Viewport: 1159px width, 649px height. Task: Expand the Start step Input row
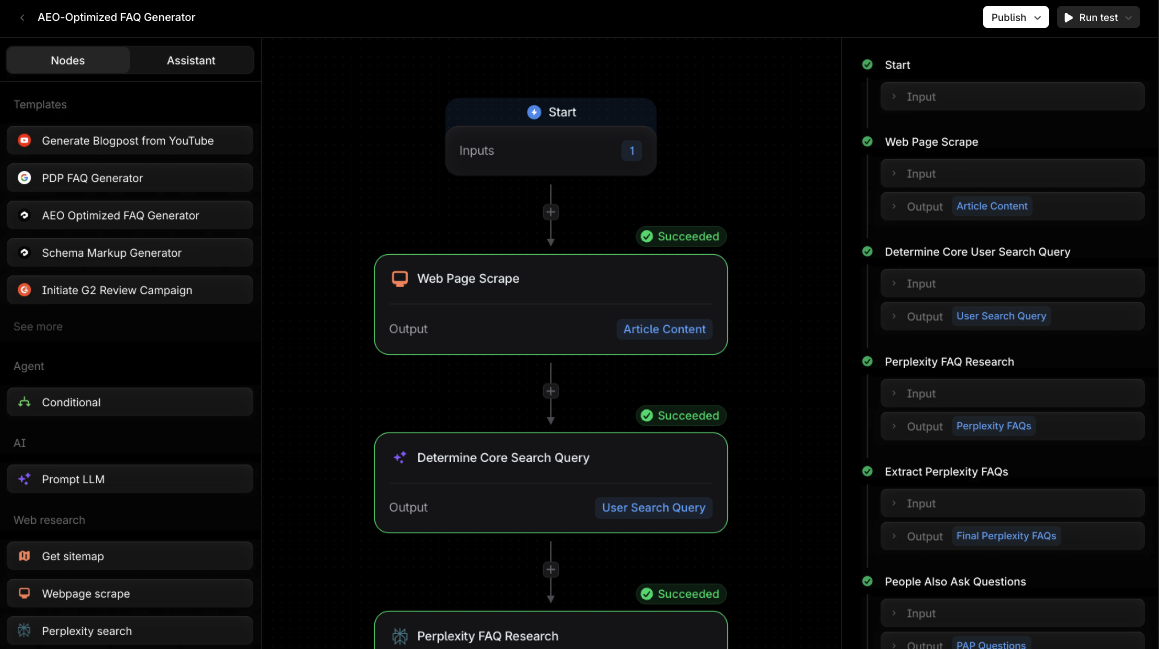click(1012, 97)
